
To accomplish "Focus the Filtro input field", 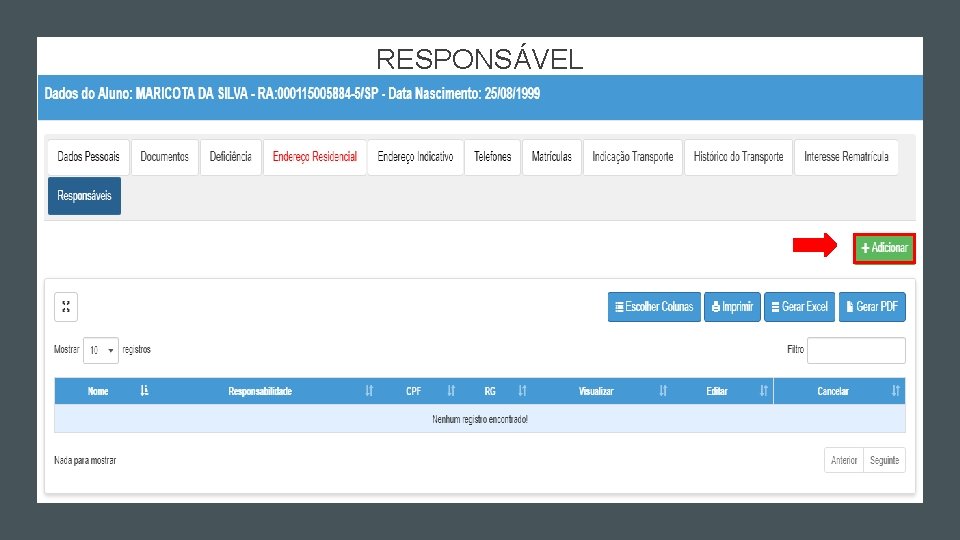I will click(x=856, y=350).
